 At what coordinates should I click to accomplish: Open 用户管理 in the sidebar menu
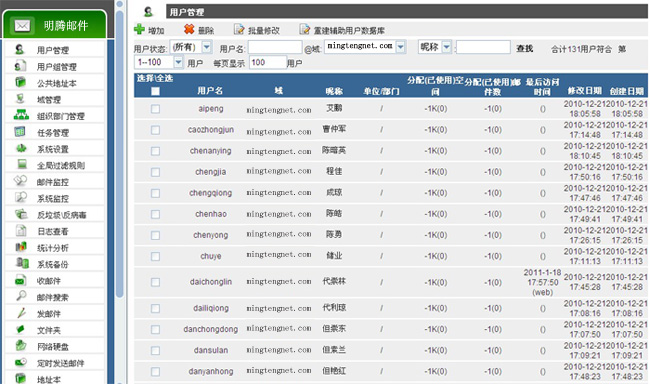[x=54, y=50]
